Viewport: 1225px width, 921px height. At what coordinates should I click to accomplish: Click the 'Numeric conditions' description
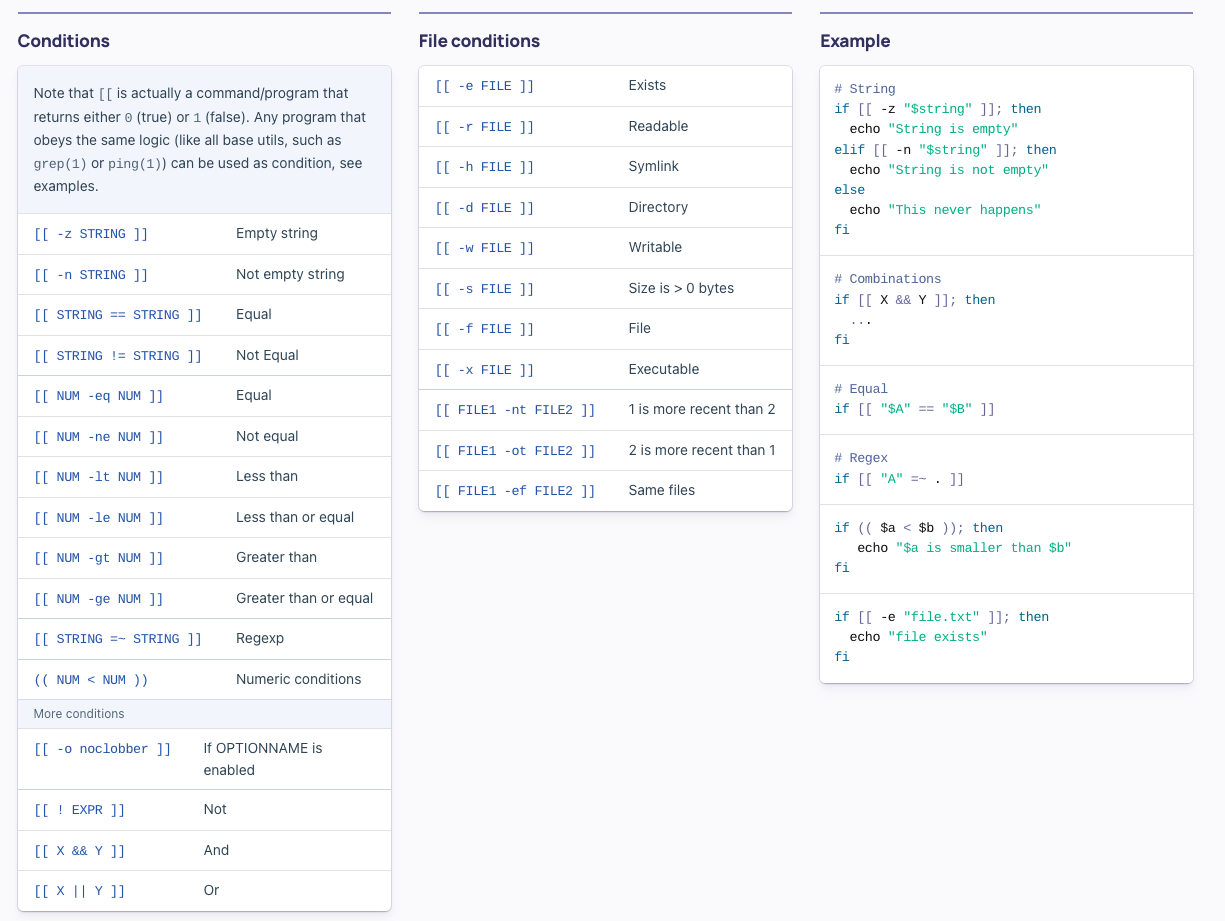(299, 679)
